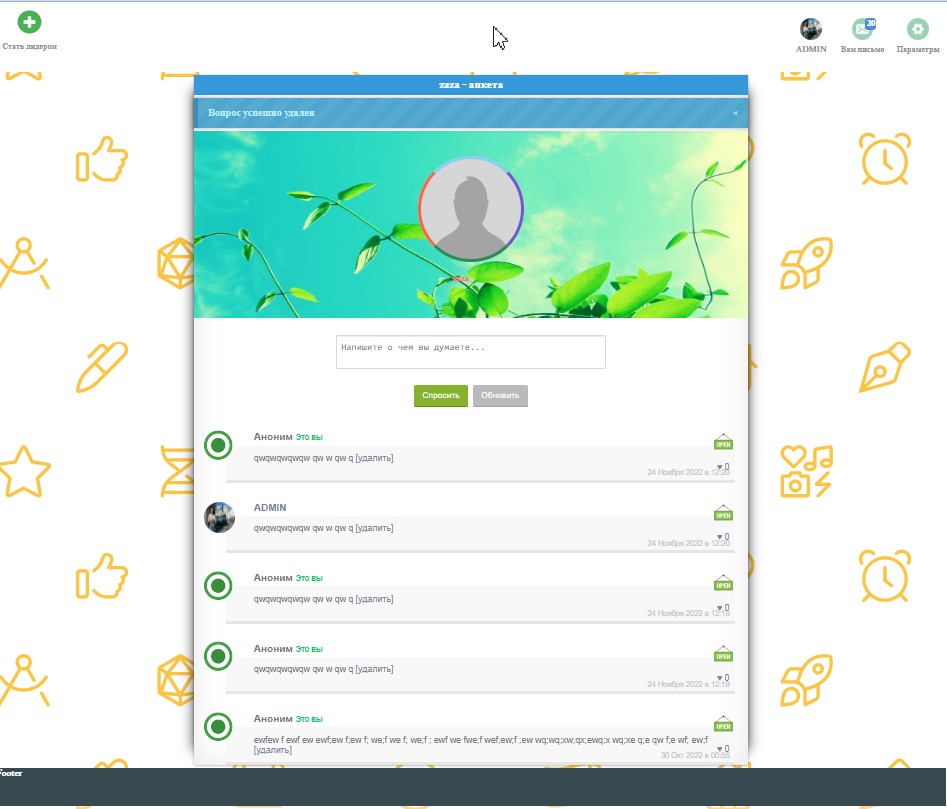Click ADMIN's avatar next to the second post

pyautogui.click(x=219, y=517)
